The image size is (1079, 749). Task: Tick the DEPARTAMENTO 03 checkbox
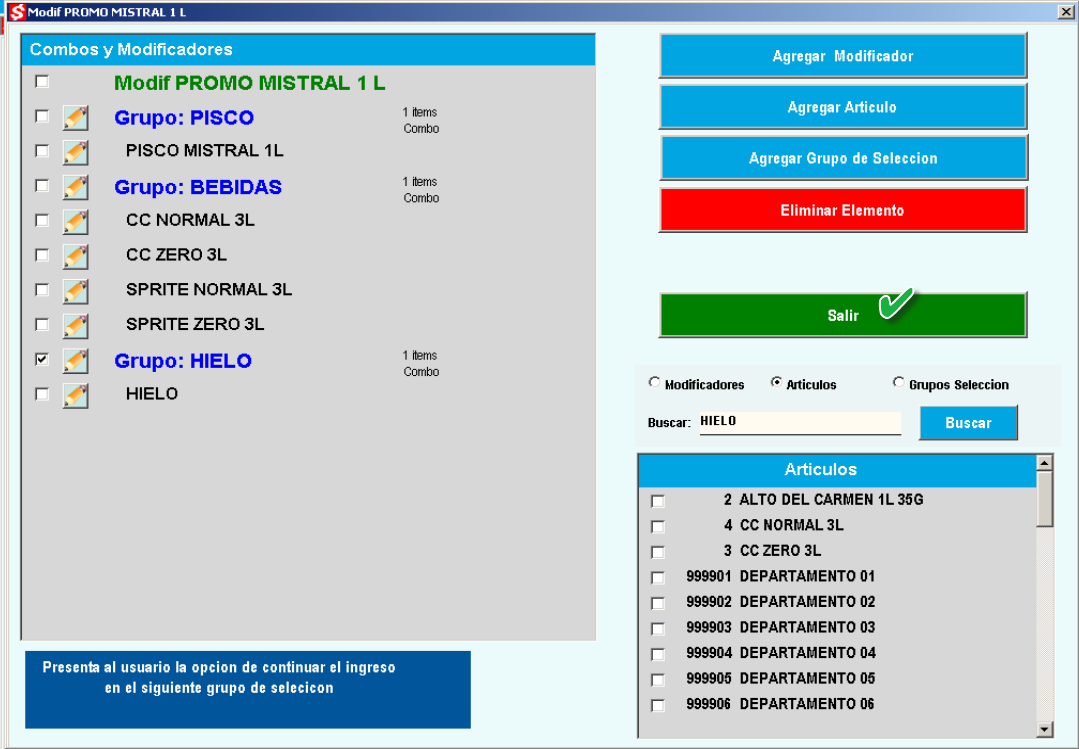tap(658, 629)
